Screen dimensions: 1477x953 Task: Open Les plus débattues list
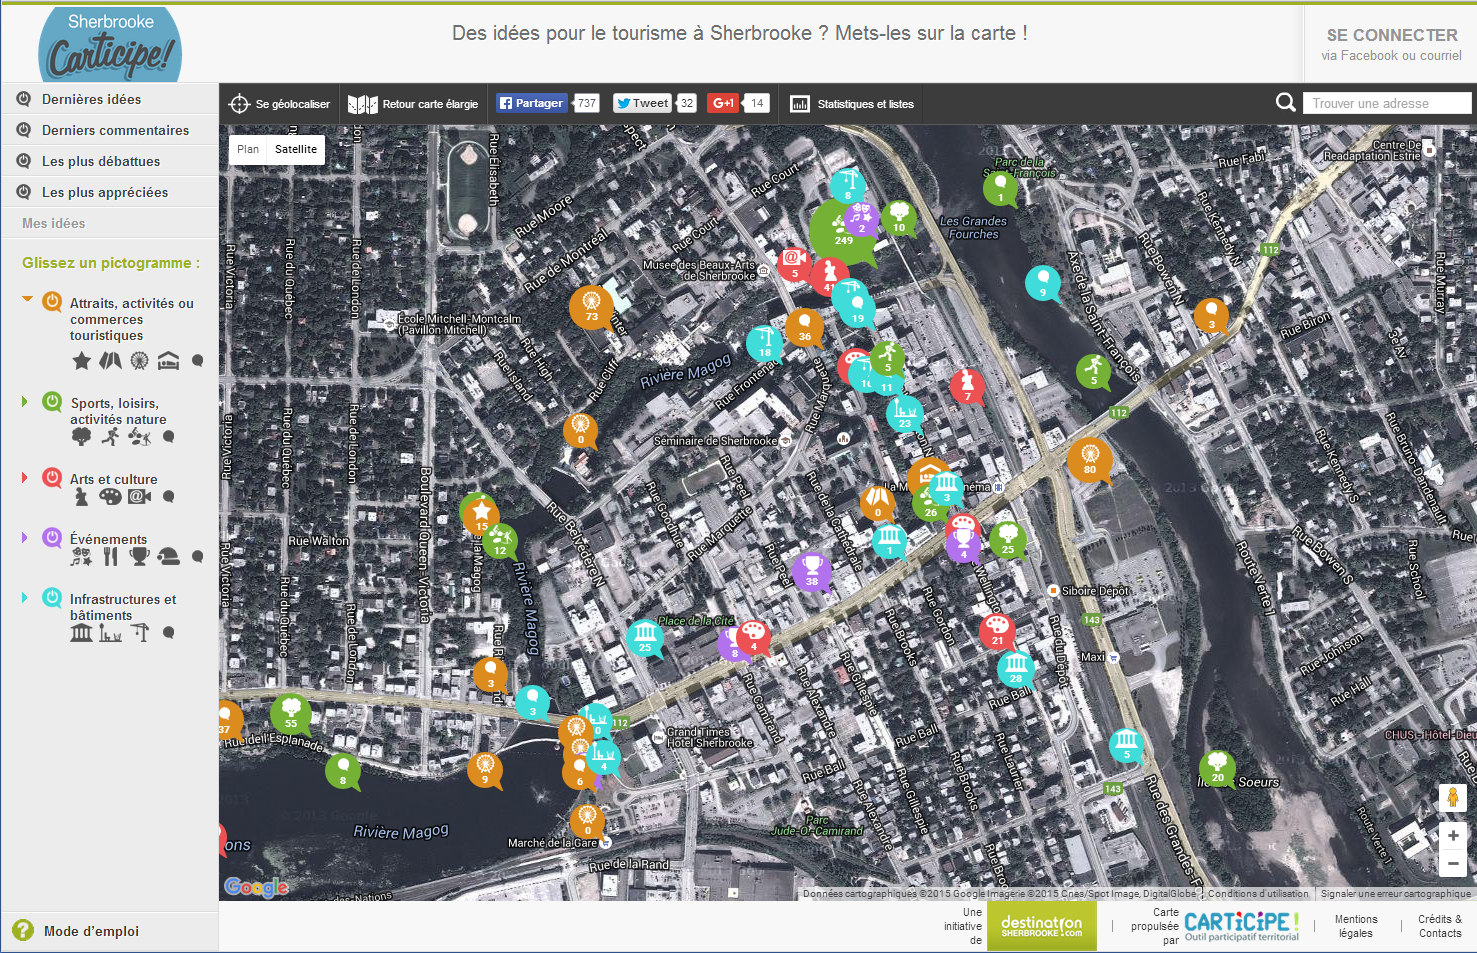101,161
